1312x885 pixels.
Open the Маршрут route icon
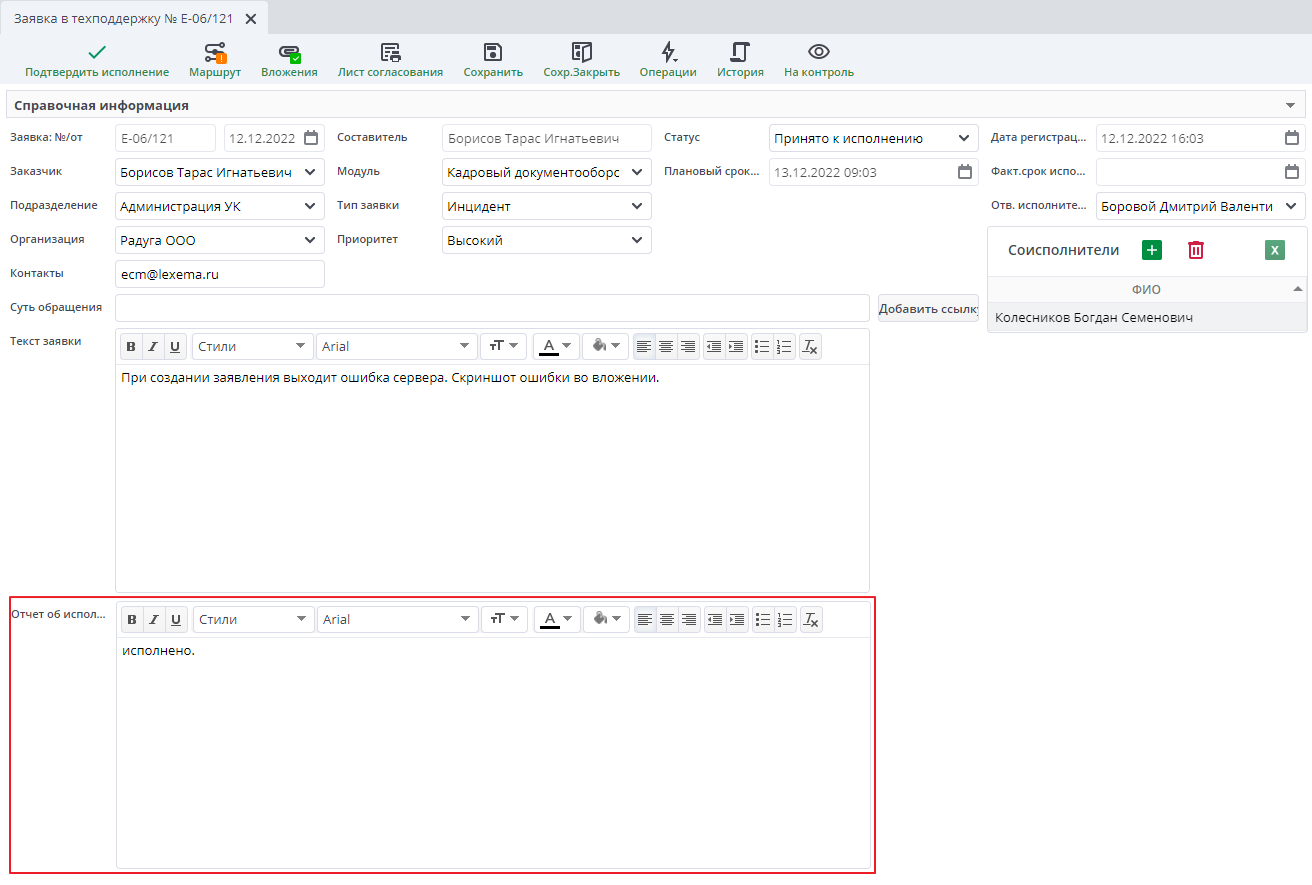click(x=214, y=52)
